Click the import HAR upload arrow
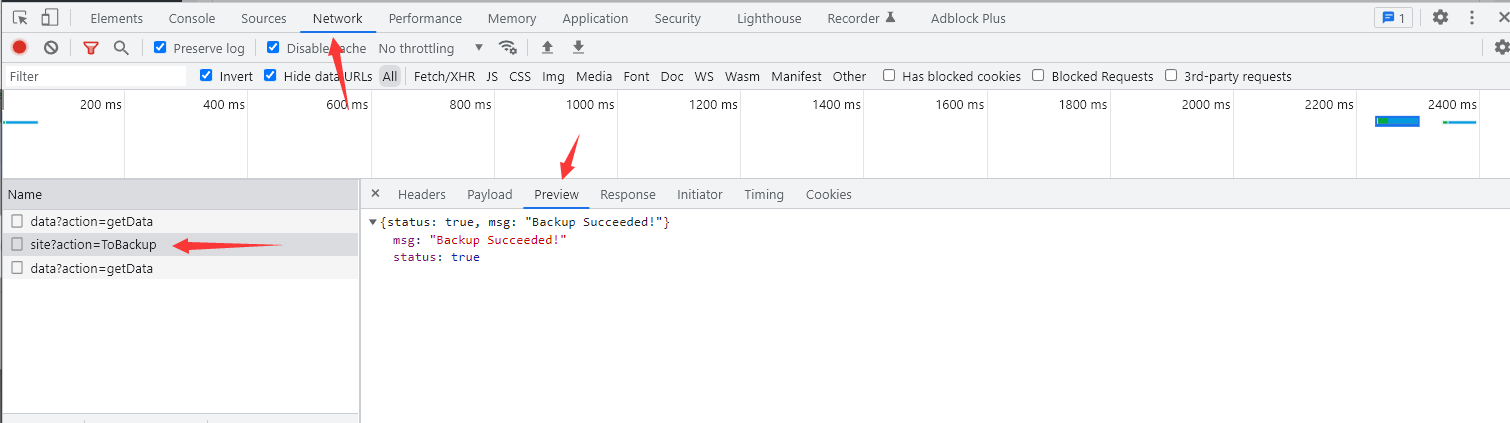The height and width of the screenshot is (423, 1510). (547, 47)
